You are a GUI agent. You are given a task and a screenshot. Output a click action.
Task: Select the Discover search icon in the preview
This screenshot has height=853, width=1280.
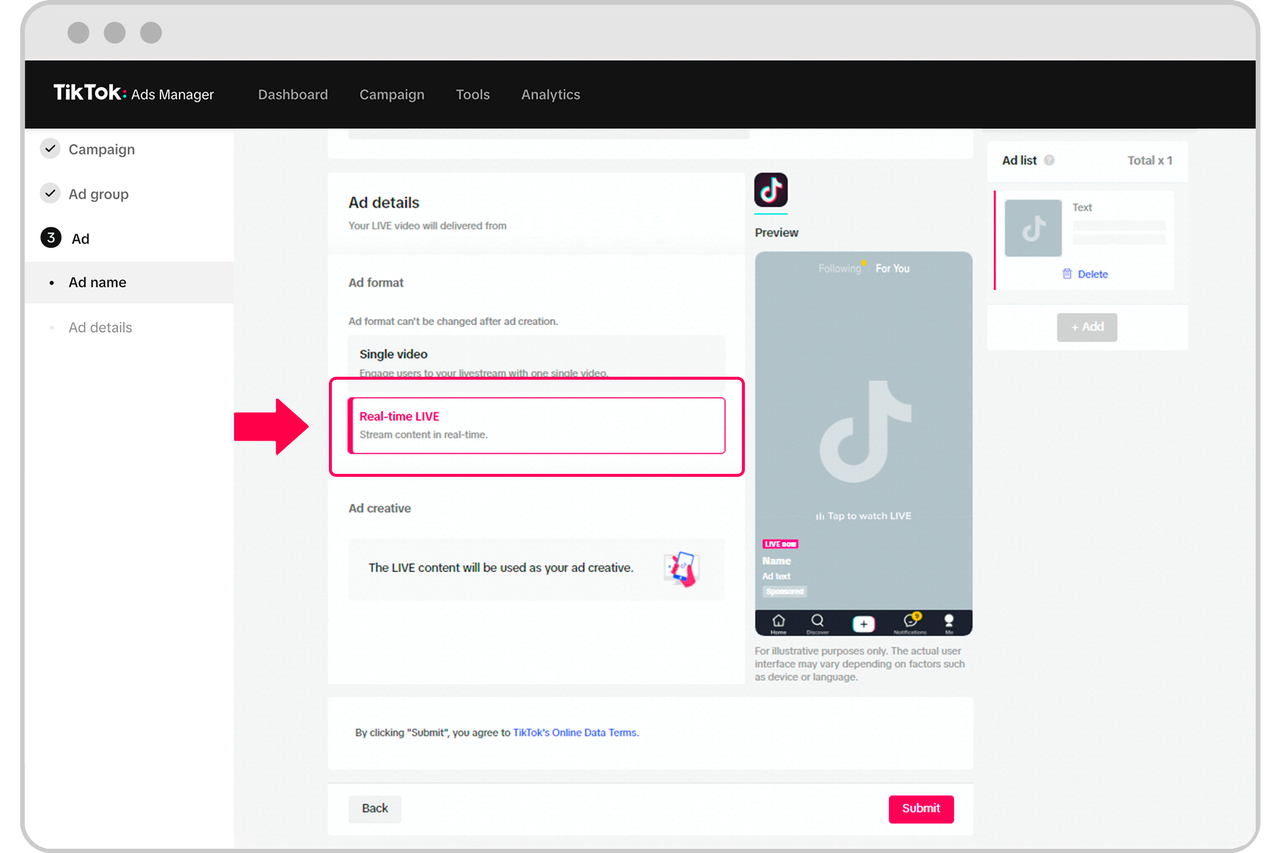click(817, 620)
